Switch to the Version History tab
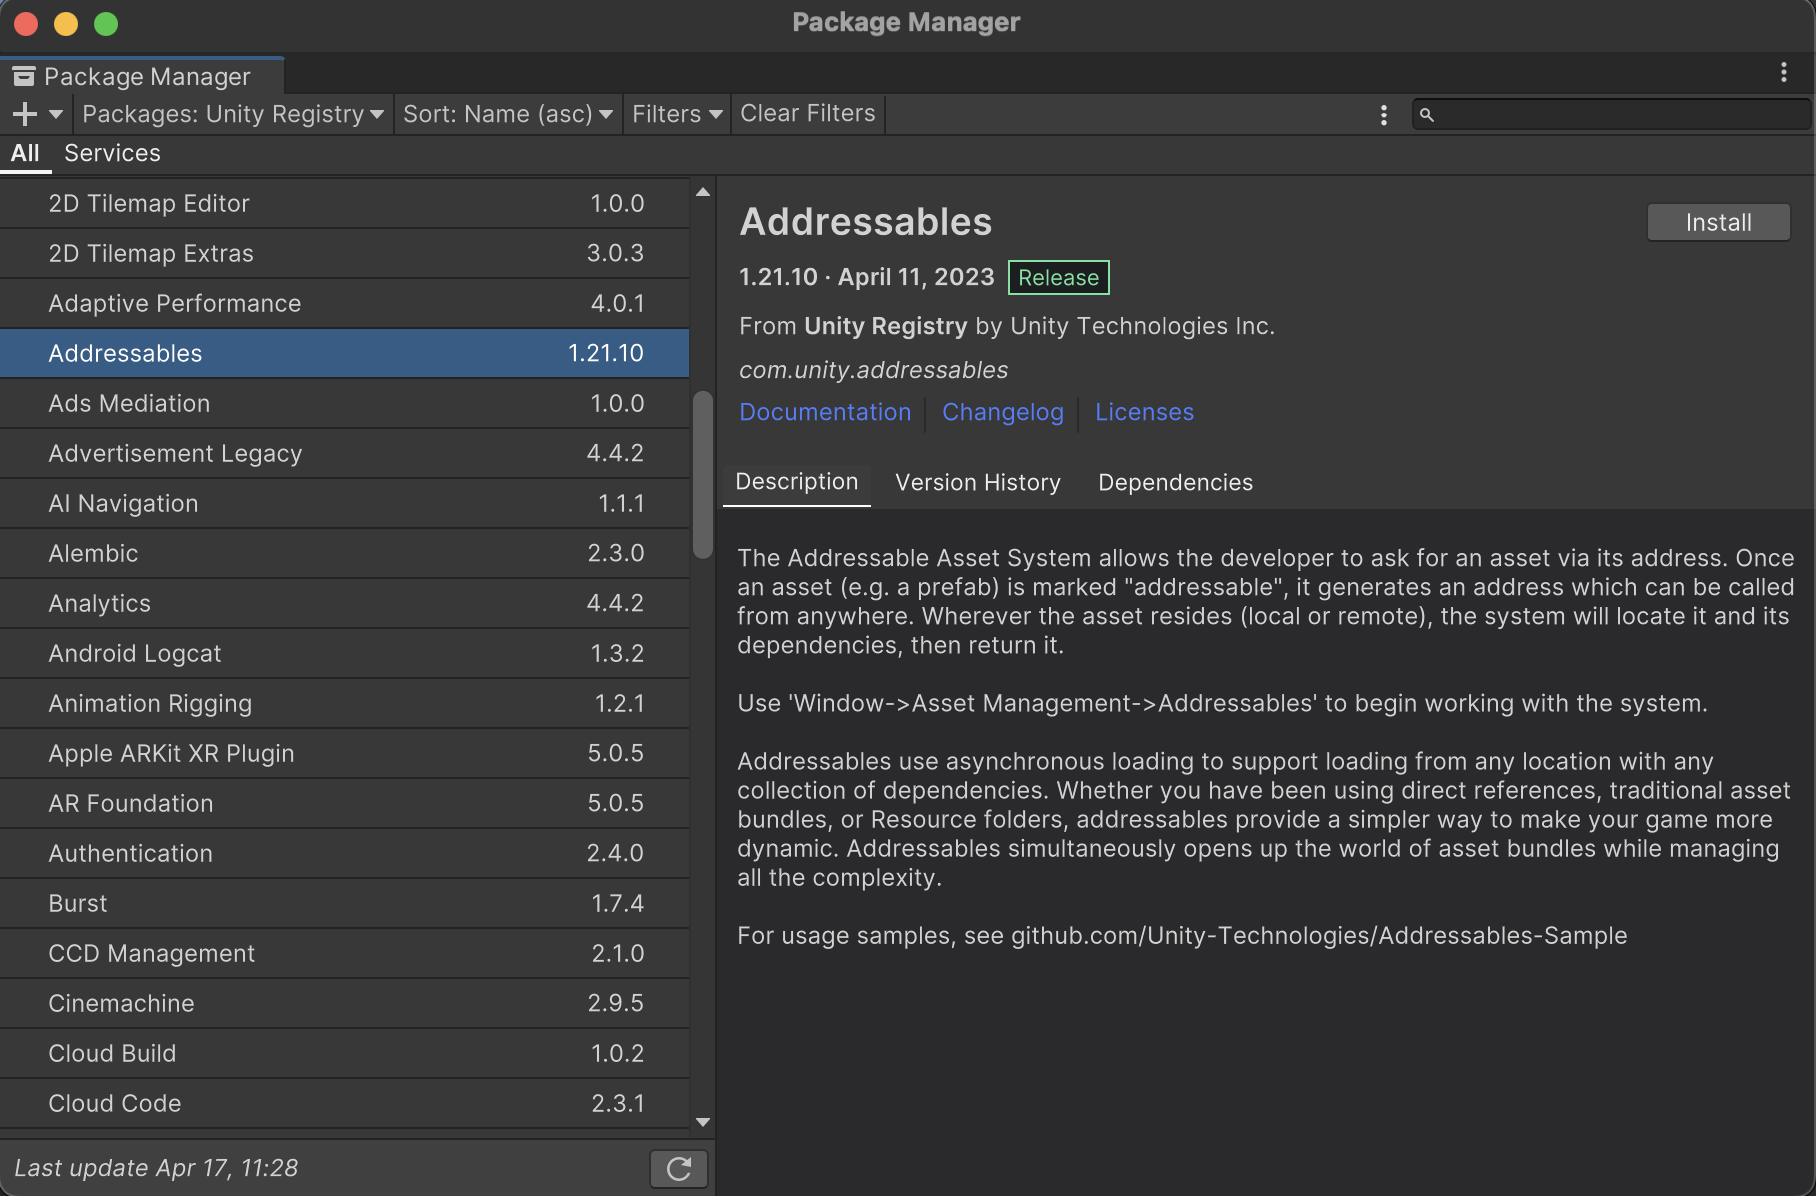This screenshot has width=1816, height=1196. point(977,483)
